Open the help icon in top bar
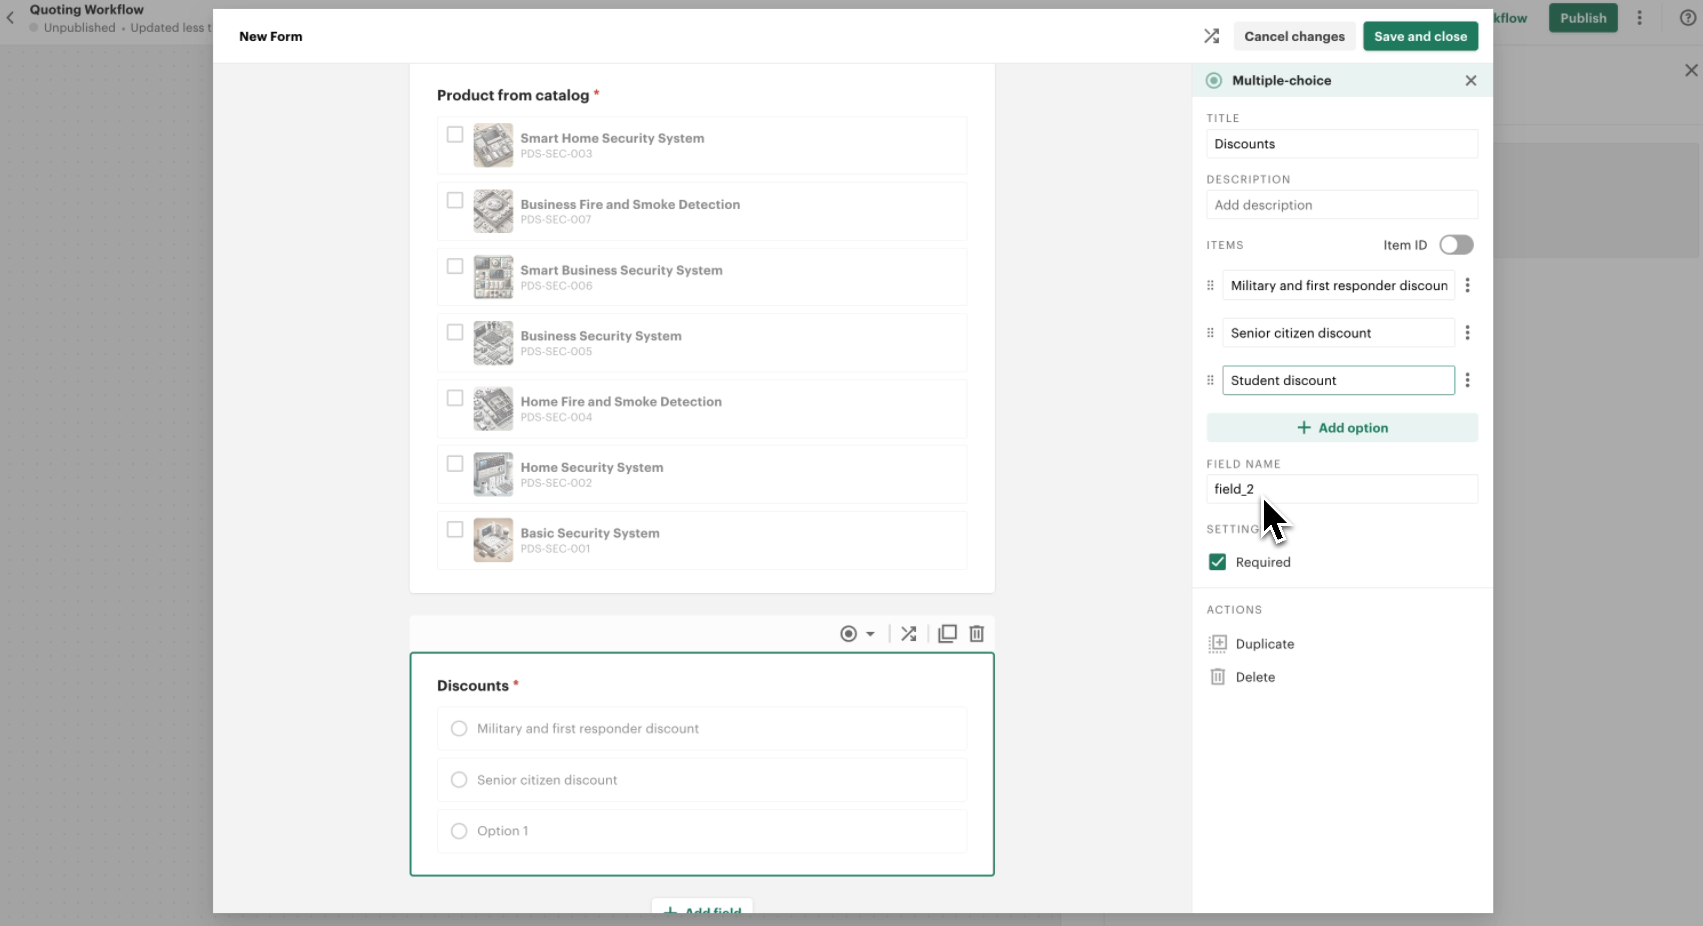Viewport: 1703px width, 926px height. click(1687, 18)
